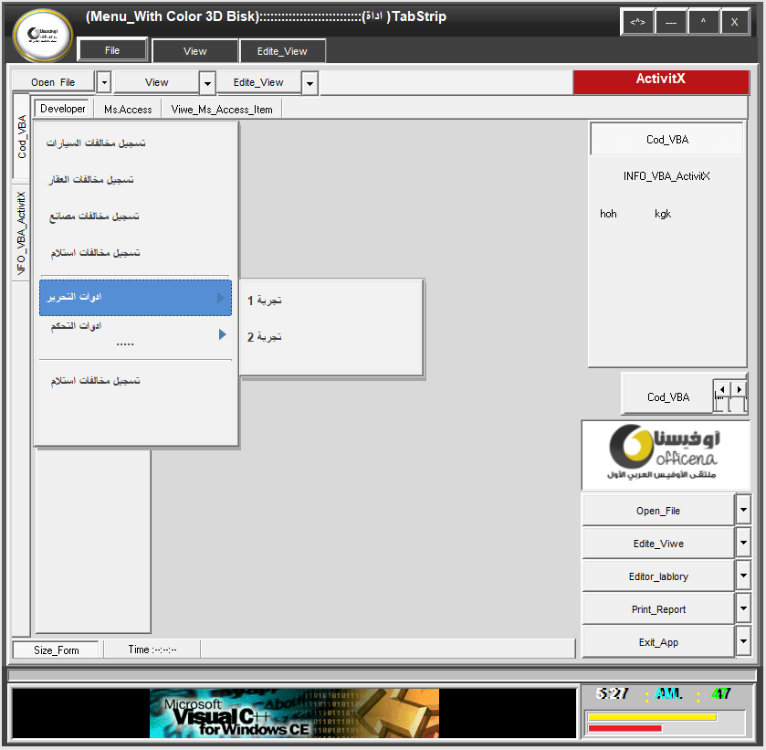Image resolution: width=766 pixels, height=750 pixels.
Task: Select submenu entry تجربة 1
Action: [266, 300]
